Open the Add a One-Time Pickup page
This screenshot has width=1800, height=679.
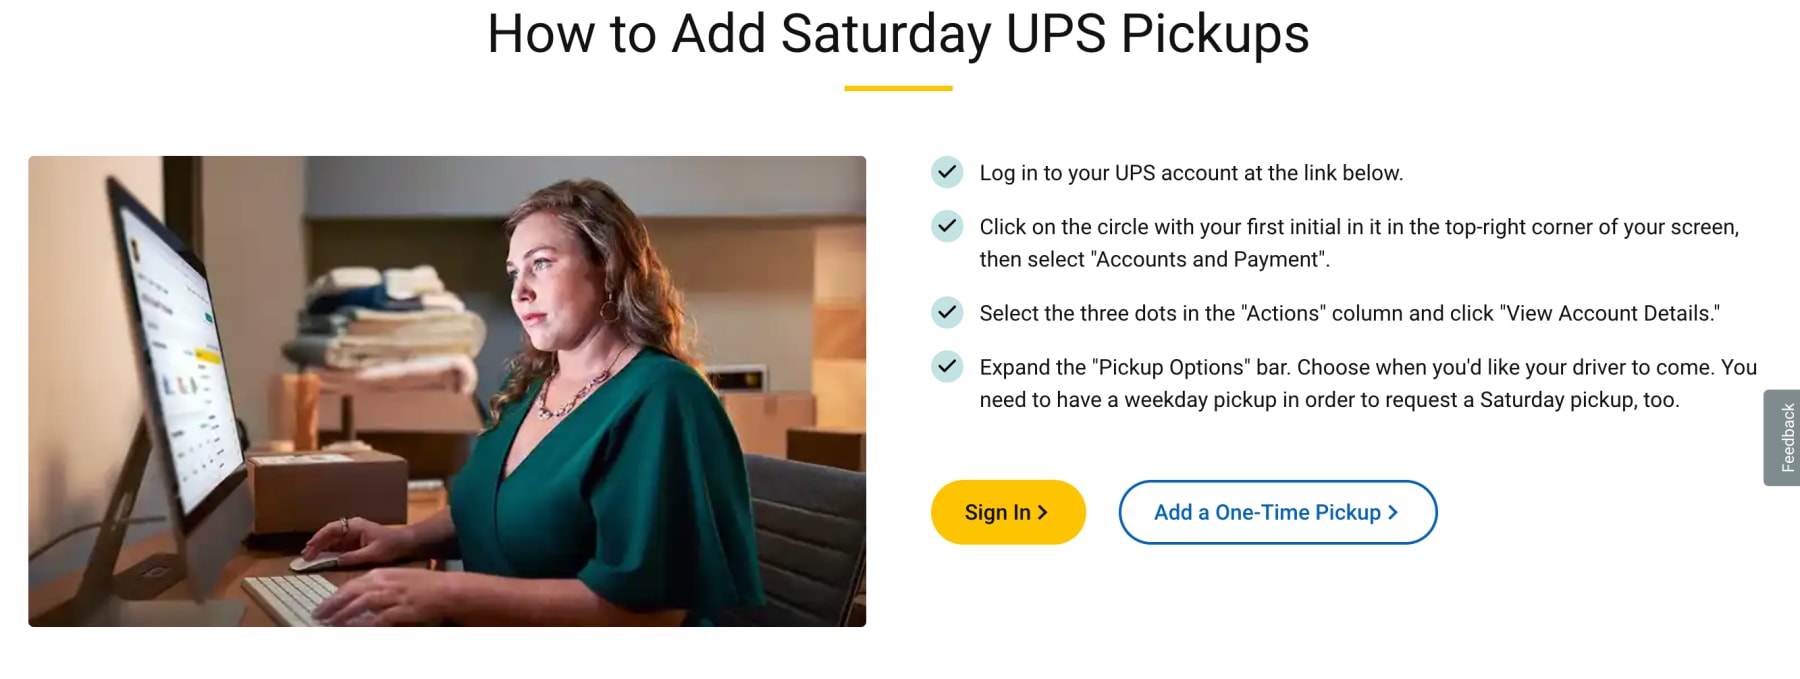[1276, 512]
